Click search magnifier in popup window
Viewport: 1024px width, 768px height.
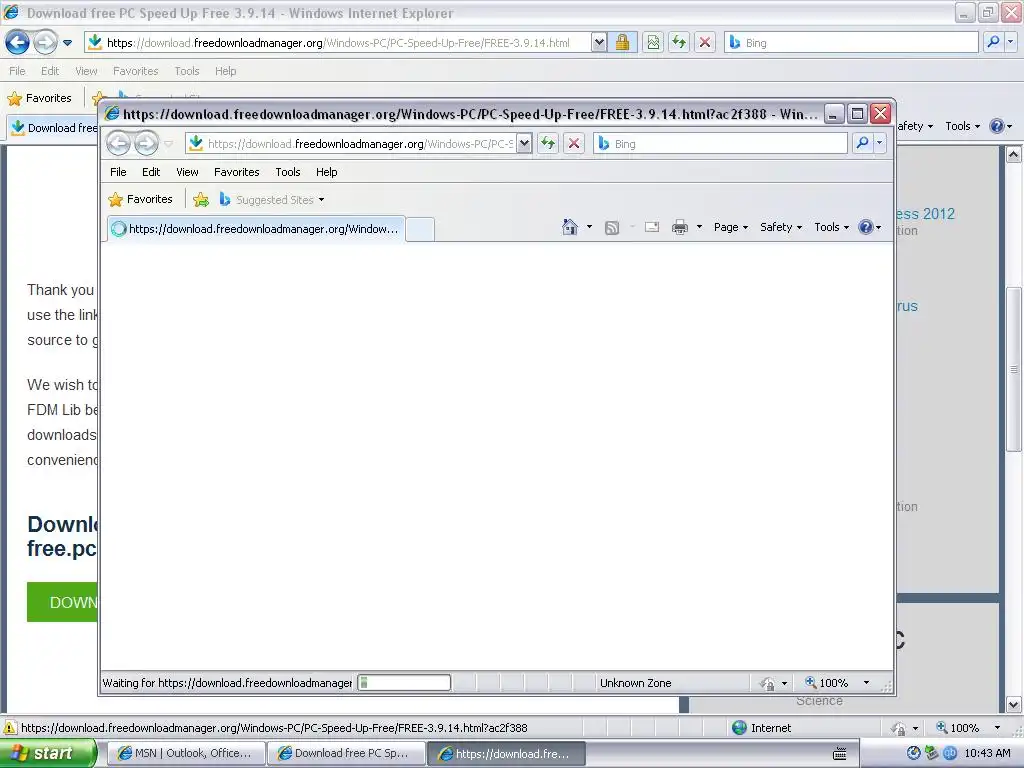(862, 143)
